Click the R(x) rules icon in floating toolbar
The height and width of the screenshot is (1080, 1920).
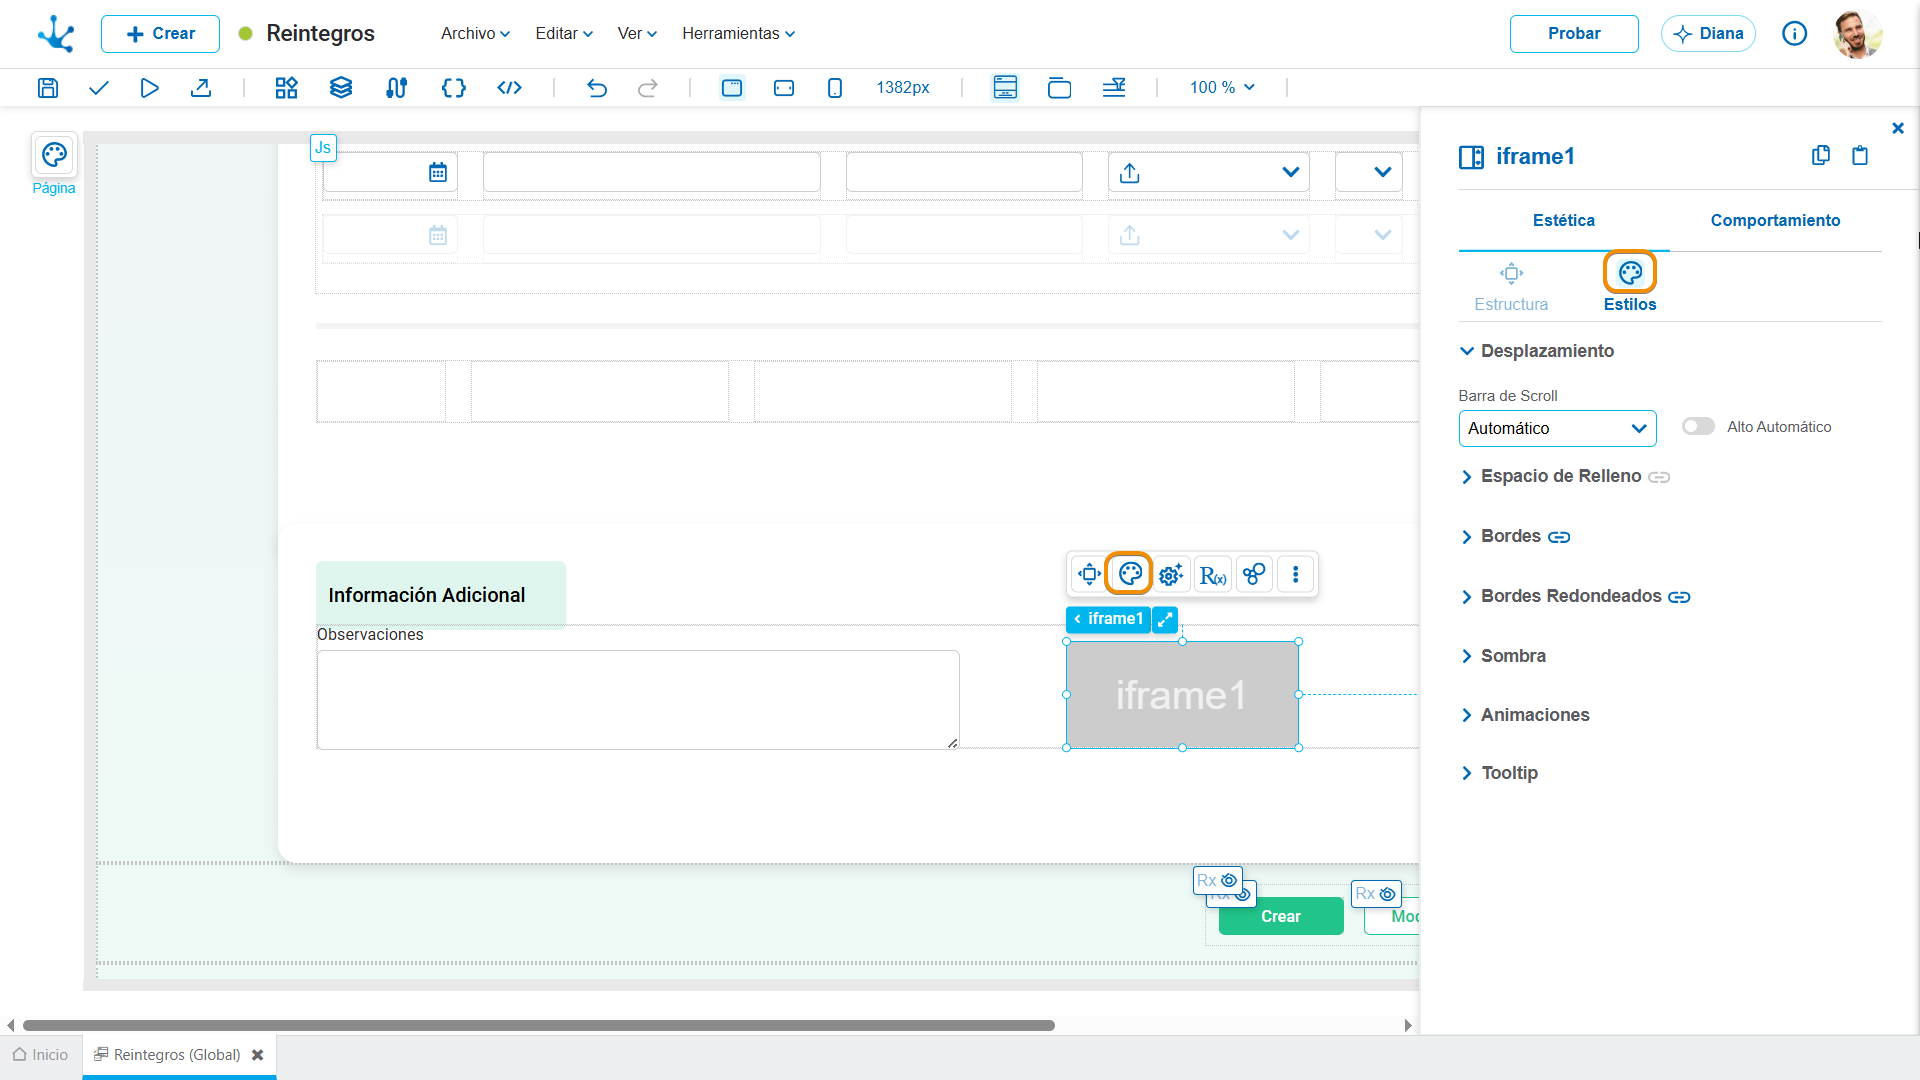click(1213, 574)
